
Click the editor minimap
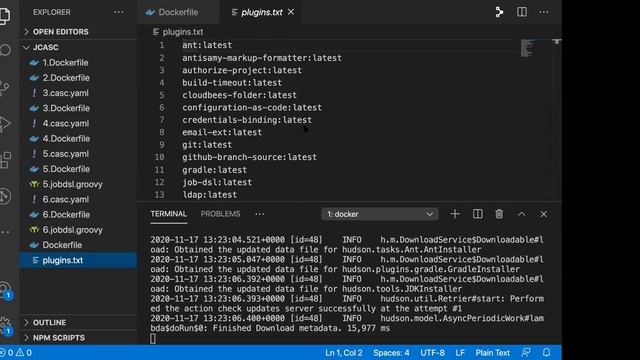pyautogui.click(x=527, y=48)
